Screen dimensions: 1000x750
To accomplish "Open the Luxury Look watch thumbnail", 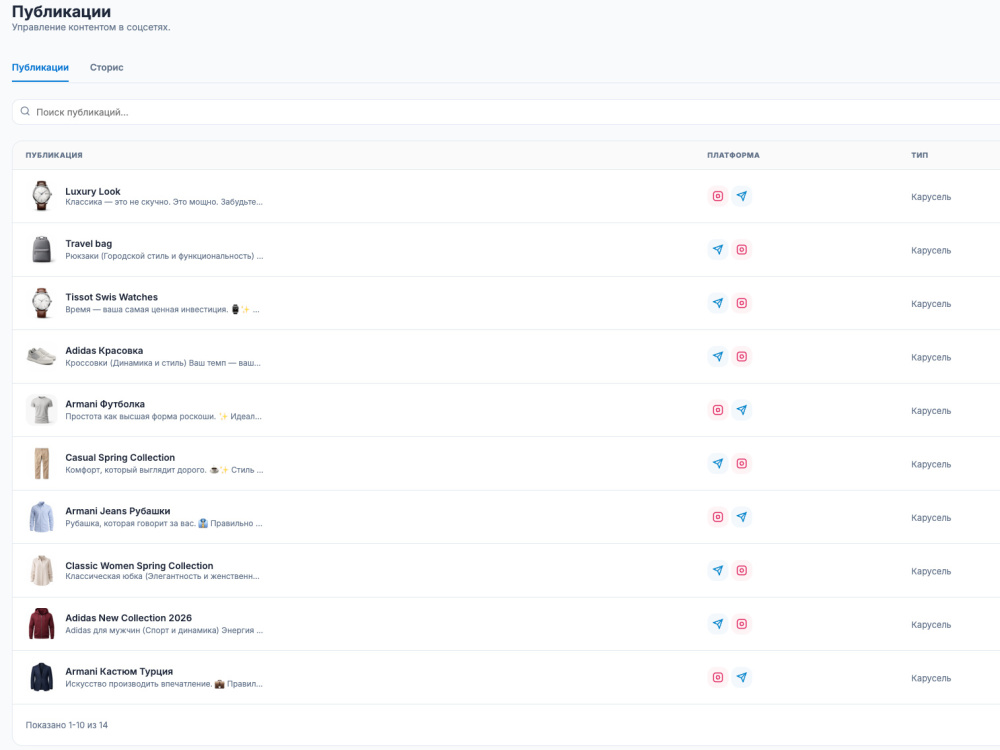I will point(41,196).
